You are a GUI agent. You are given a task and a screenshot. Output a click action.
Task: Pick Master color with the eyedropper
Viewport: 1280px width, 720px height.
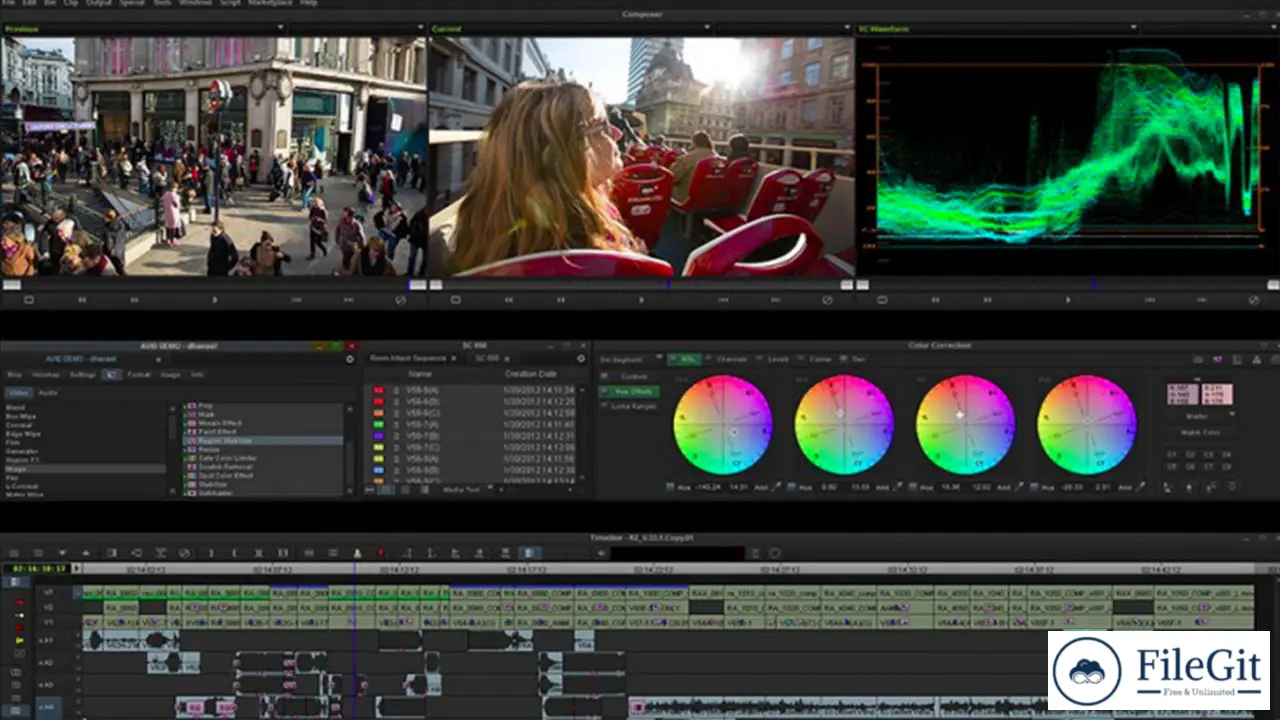[x=1141, y=487]
